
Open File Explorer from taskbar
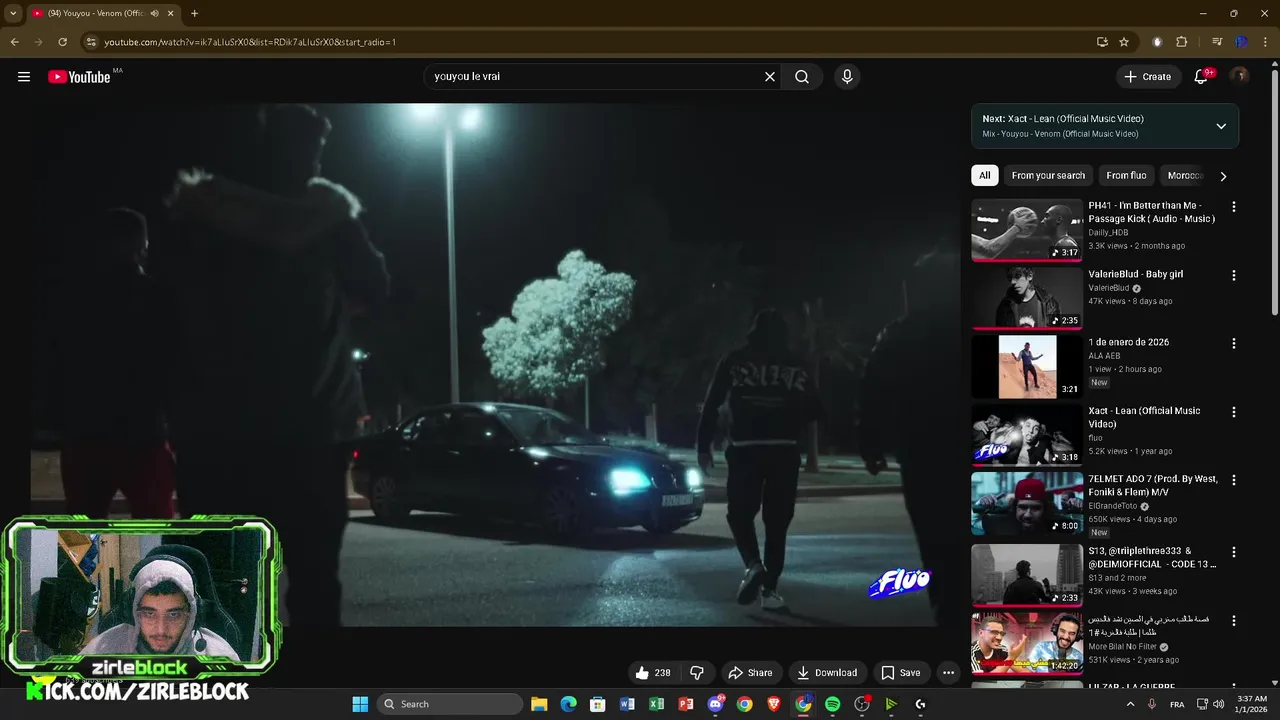pyautogui.click(x=539, y=704)
